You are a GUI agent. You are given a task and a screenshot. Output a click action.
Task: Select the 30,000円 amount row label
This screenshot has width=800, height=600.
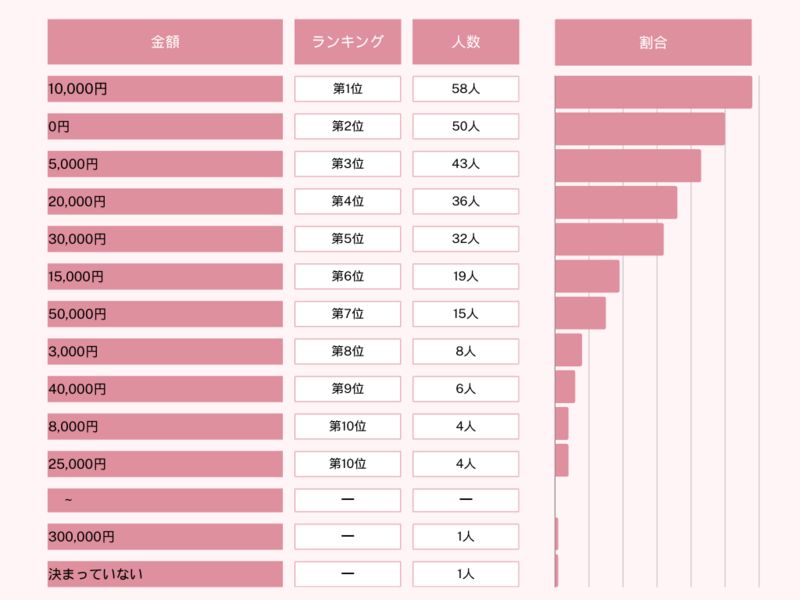coord(165,239)
